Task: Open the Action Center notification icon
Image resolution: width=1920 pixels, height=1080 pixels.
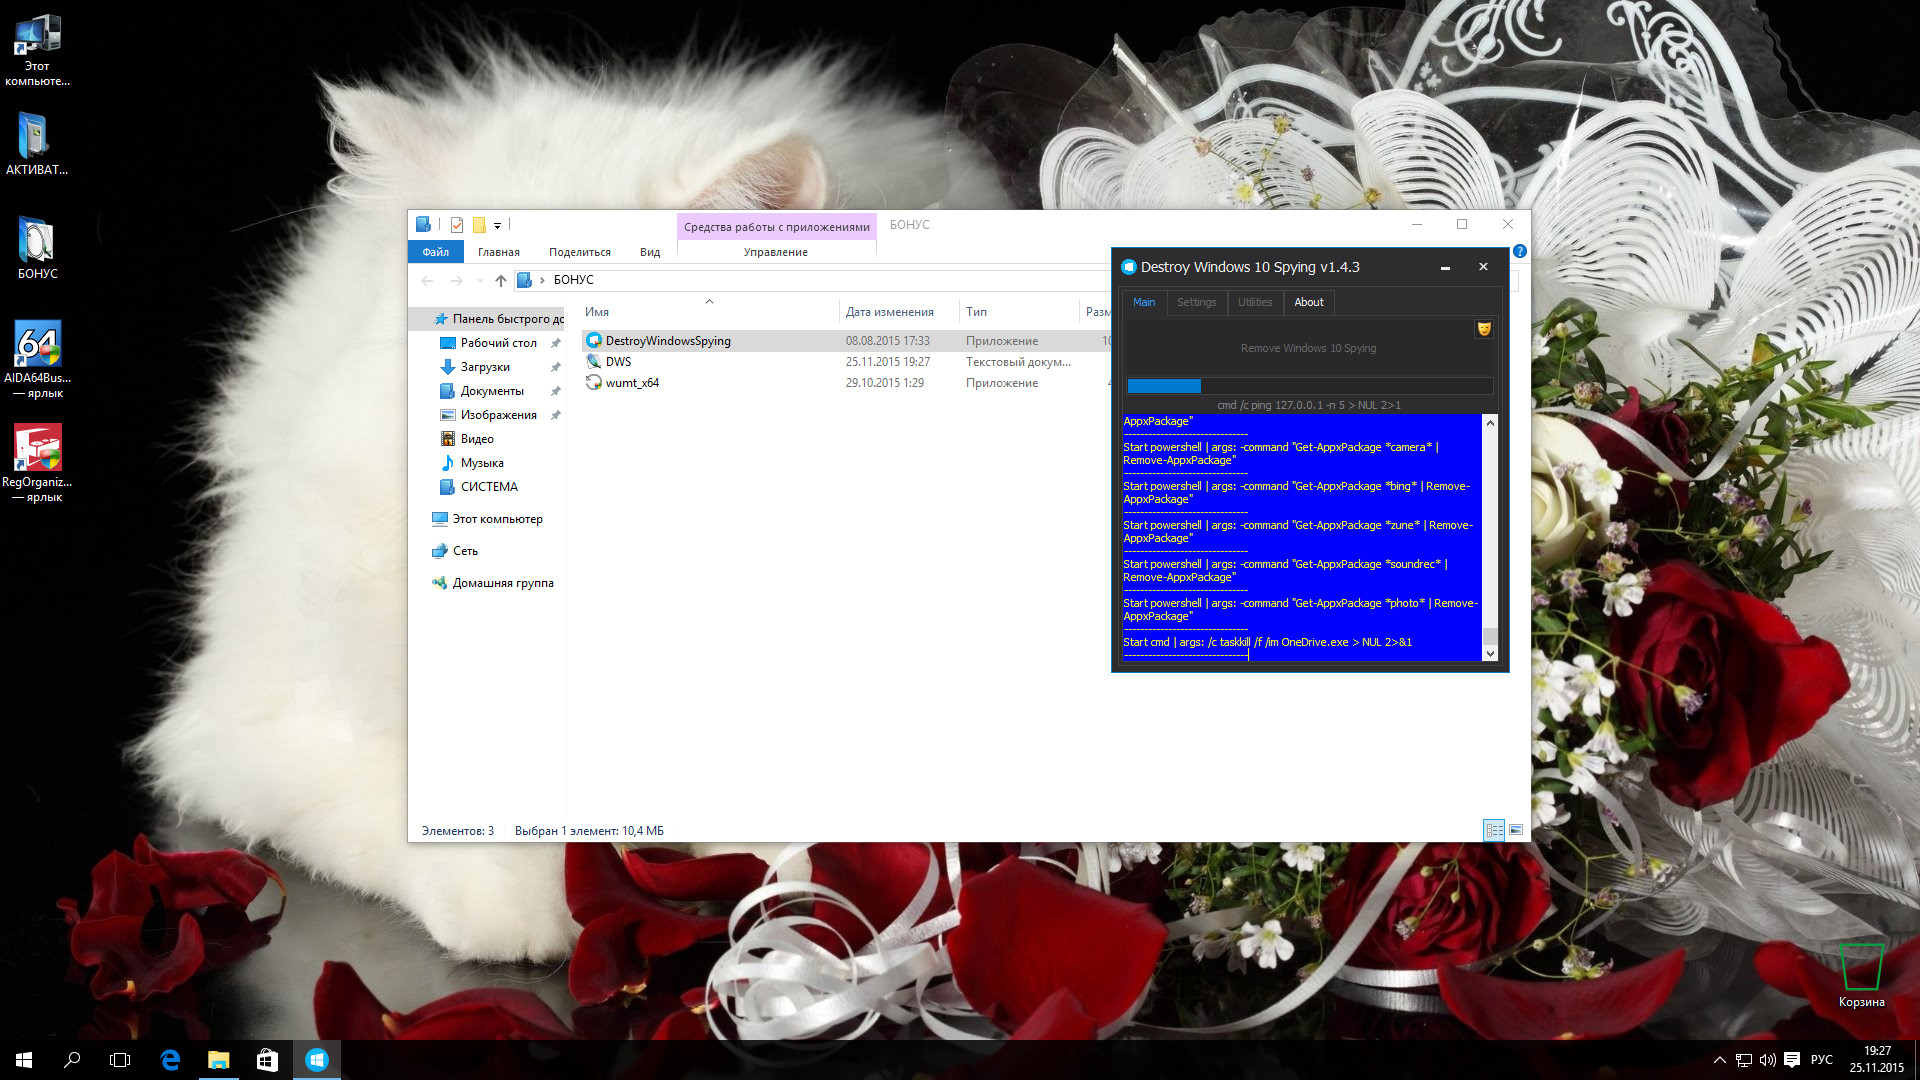Action: click(1792, 1060)
